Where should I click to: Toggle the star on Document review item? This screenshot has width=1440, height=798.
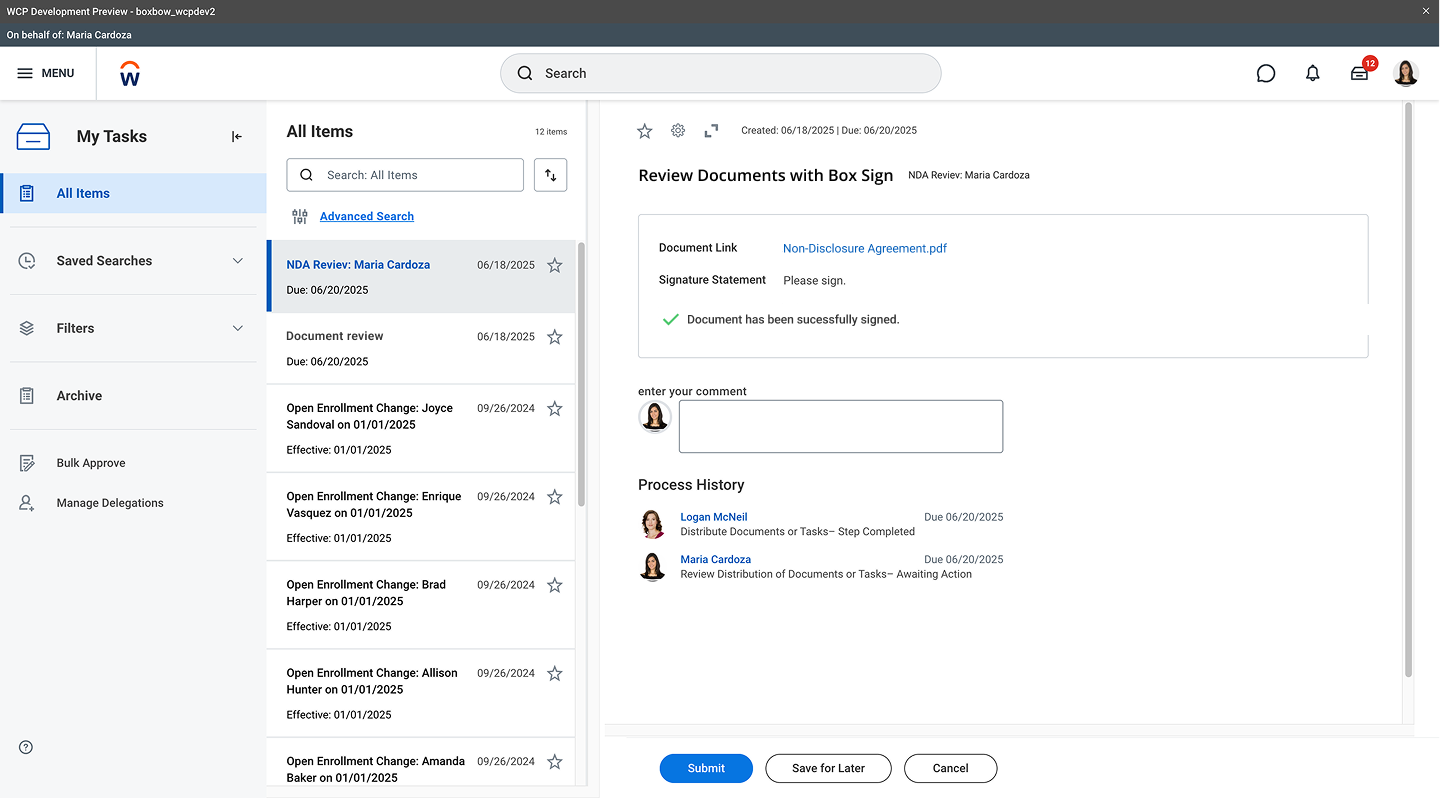click(555, 337)
